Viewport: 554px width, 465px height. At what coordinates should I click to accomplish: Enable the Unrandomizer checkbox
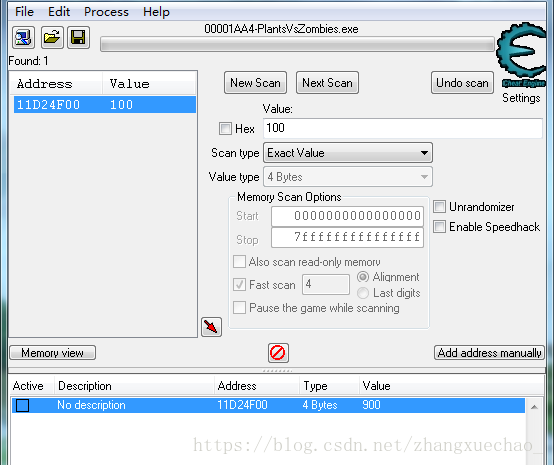tap(440, 207)
